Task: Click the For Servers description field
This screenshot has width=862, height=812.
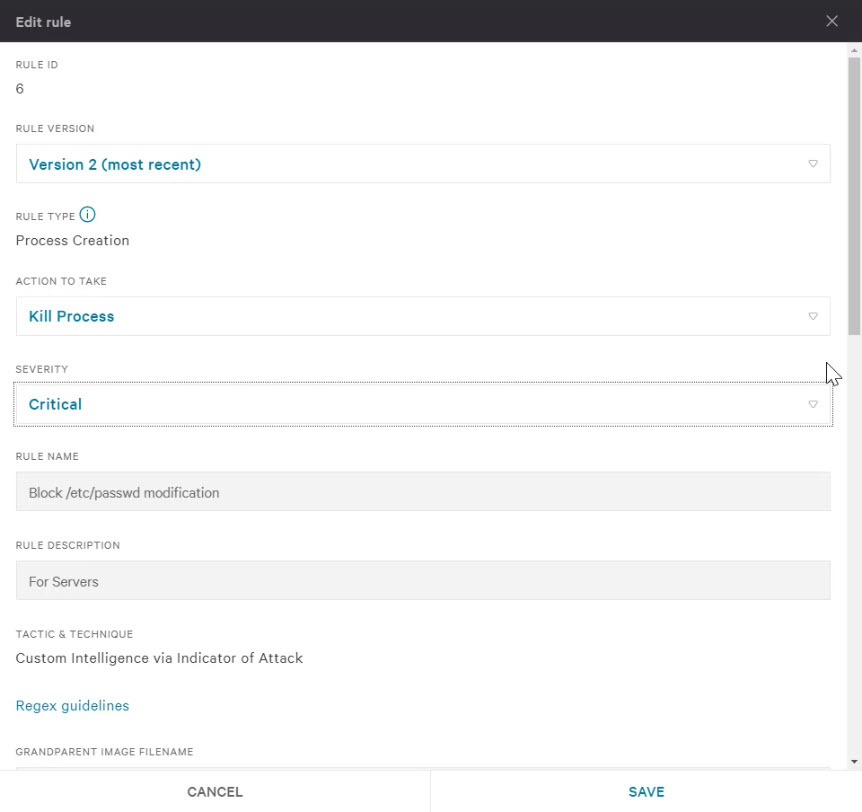Action: click(x=423, y=581)
